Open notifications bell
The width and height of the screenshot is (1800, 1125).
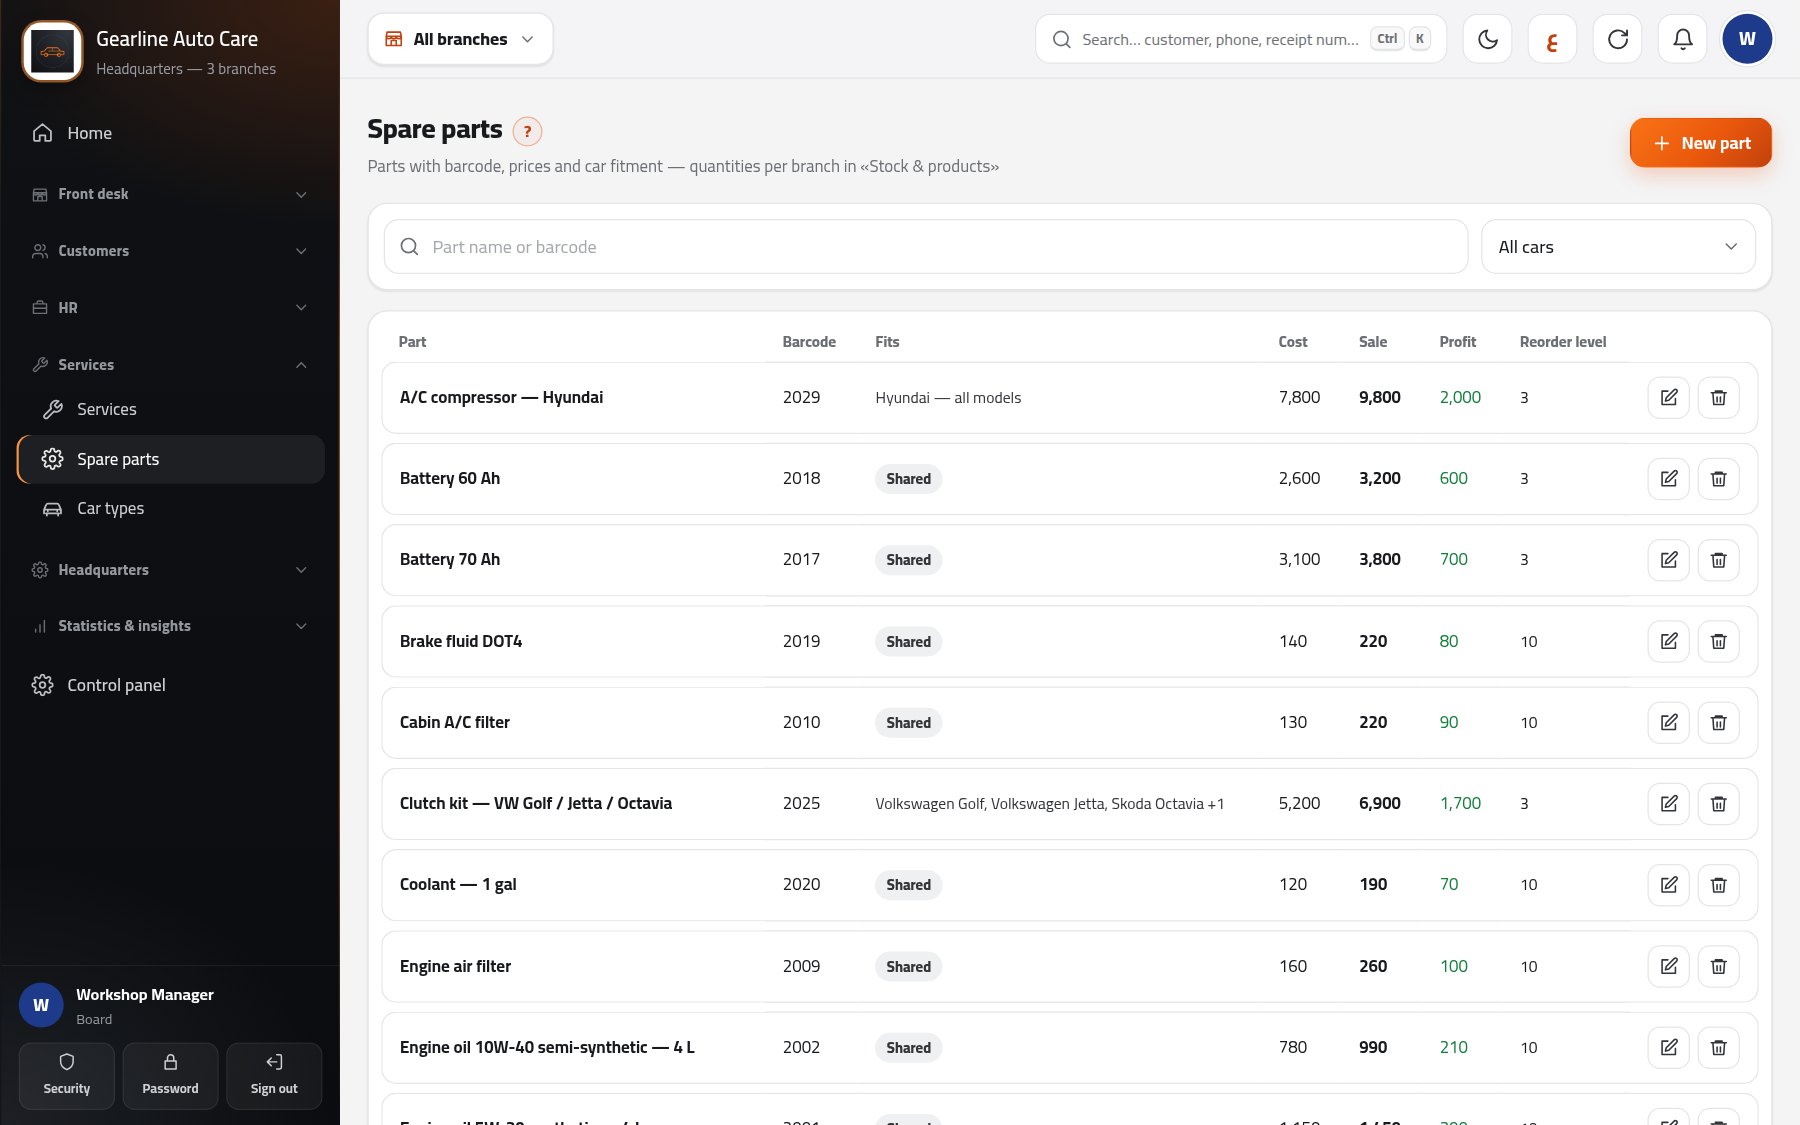coord(1682,39)
